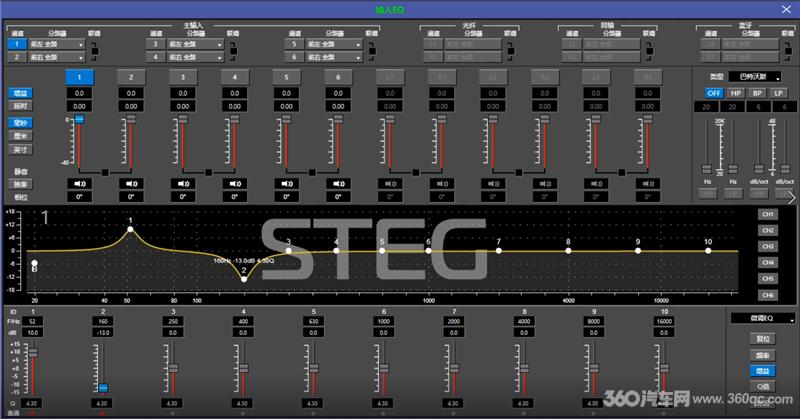This screenshot has width=800, height=419.
Task: Select 英寸 delay unit
Action: point(20,150)
